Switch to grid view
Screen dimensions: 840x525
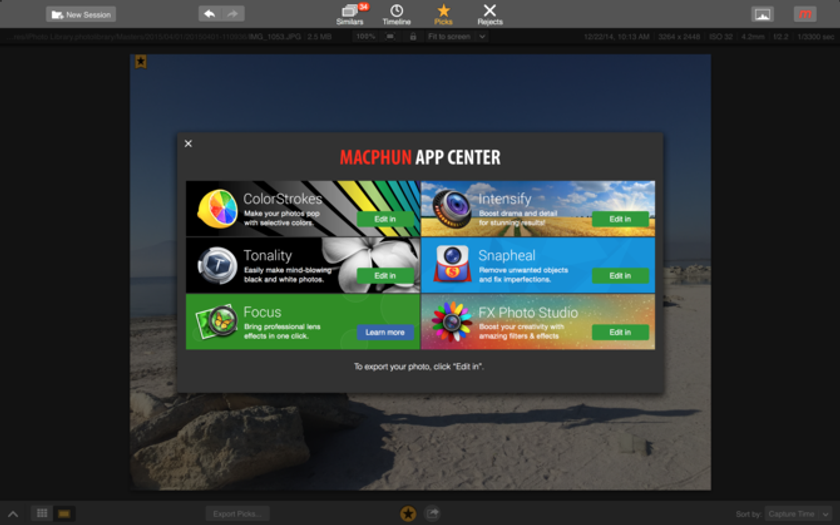click(x=42, y=513)
